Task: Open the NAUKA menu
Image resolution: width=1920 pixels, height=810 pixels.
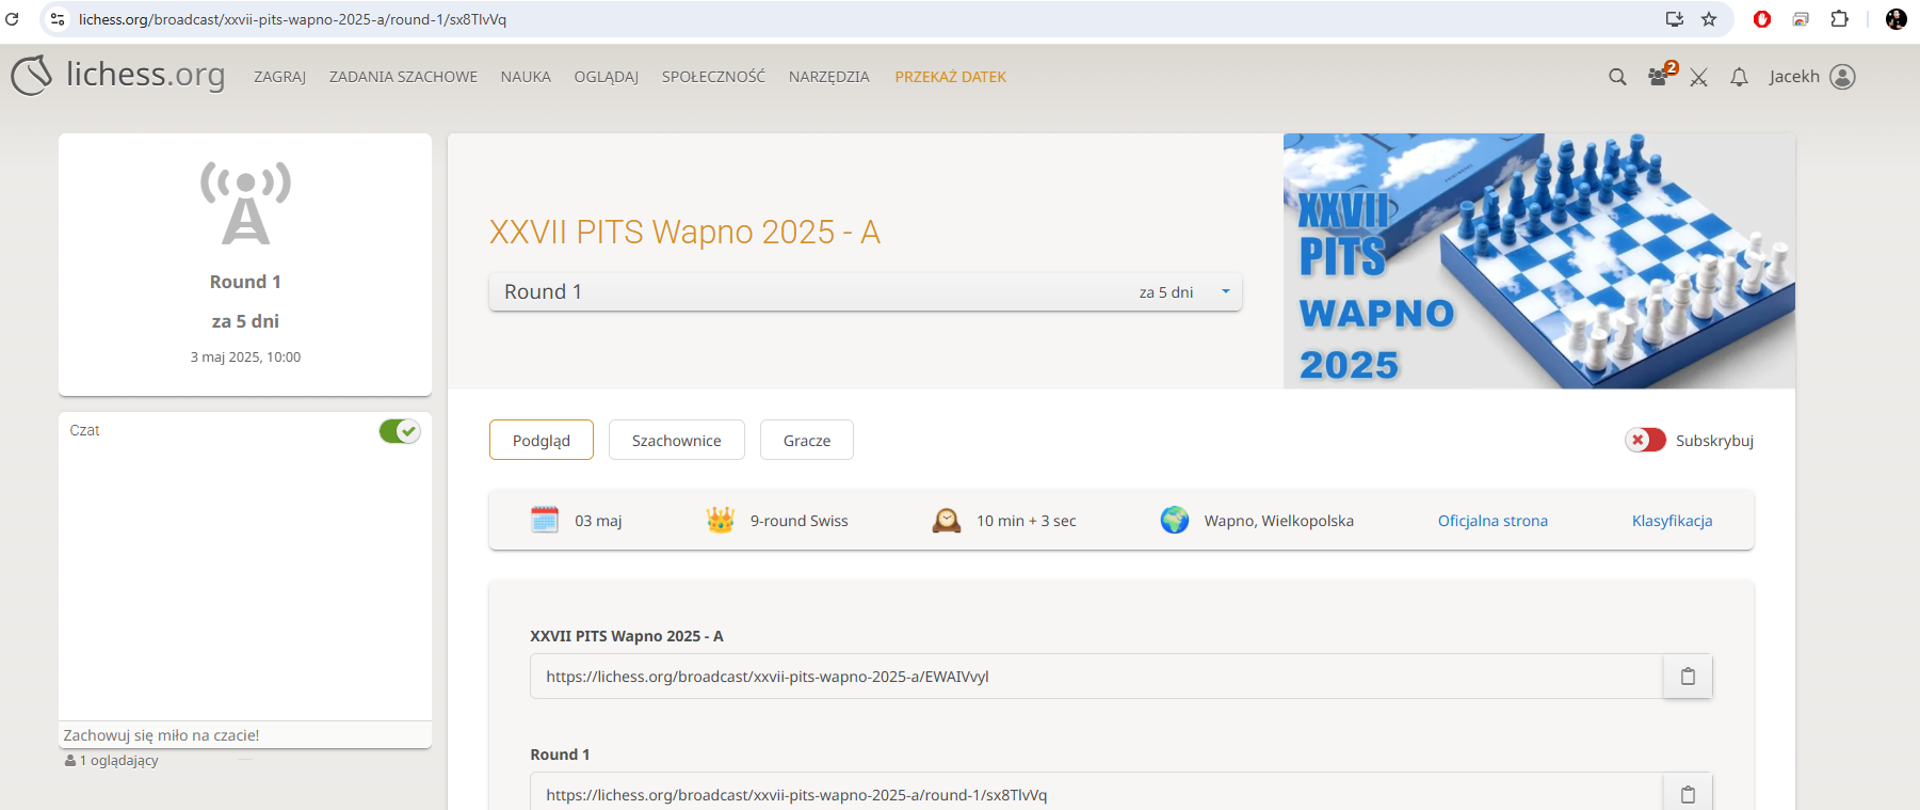Action: coord(526,77)
